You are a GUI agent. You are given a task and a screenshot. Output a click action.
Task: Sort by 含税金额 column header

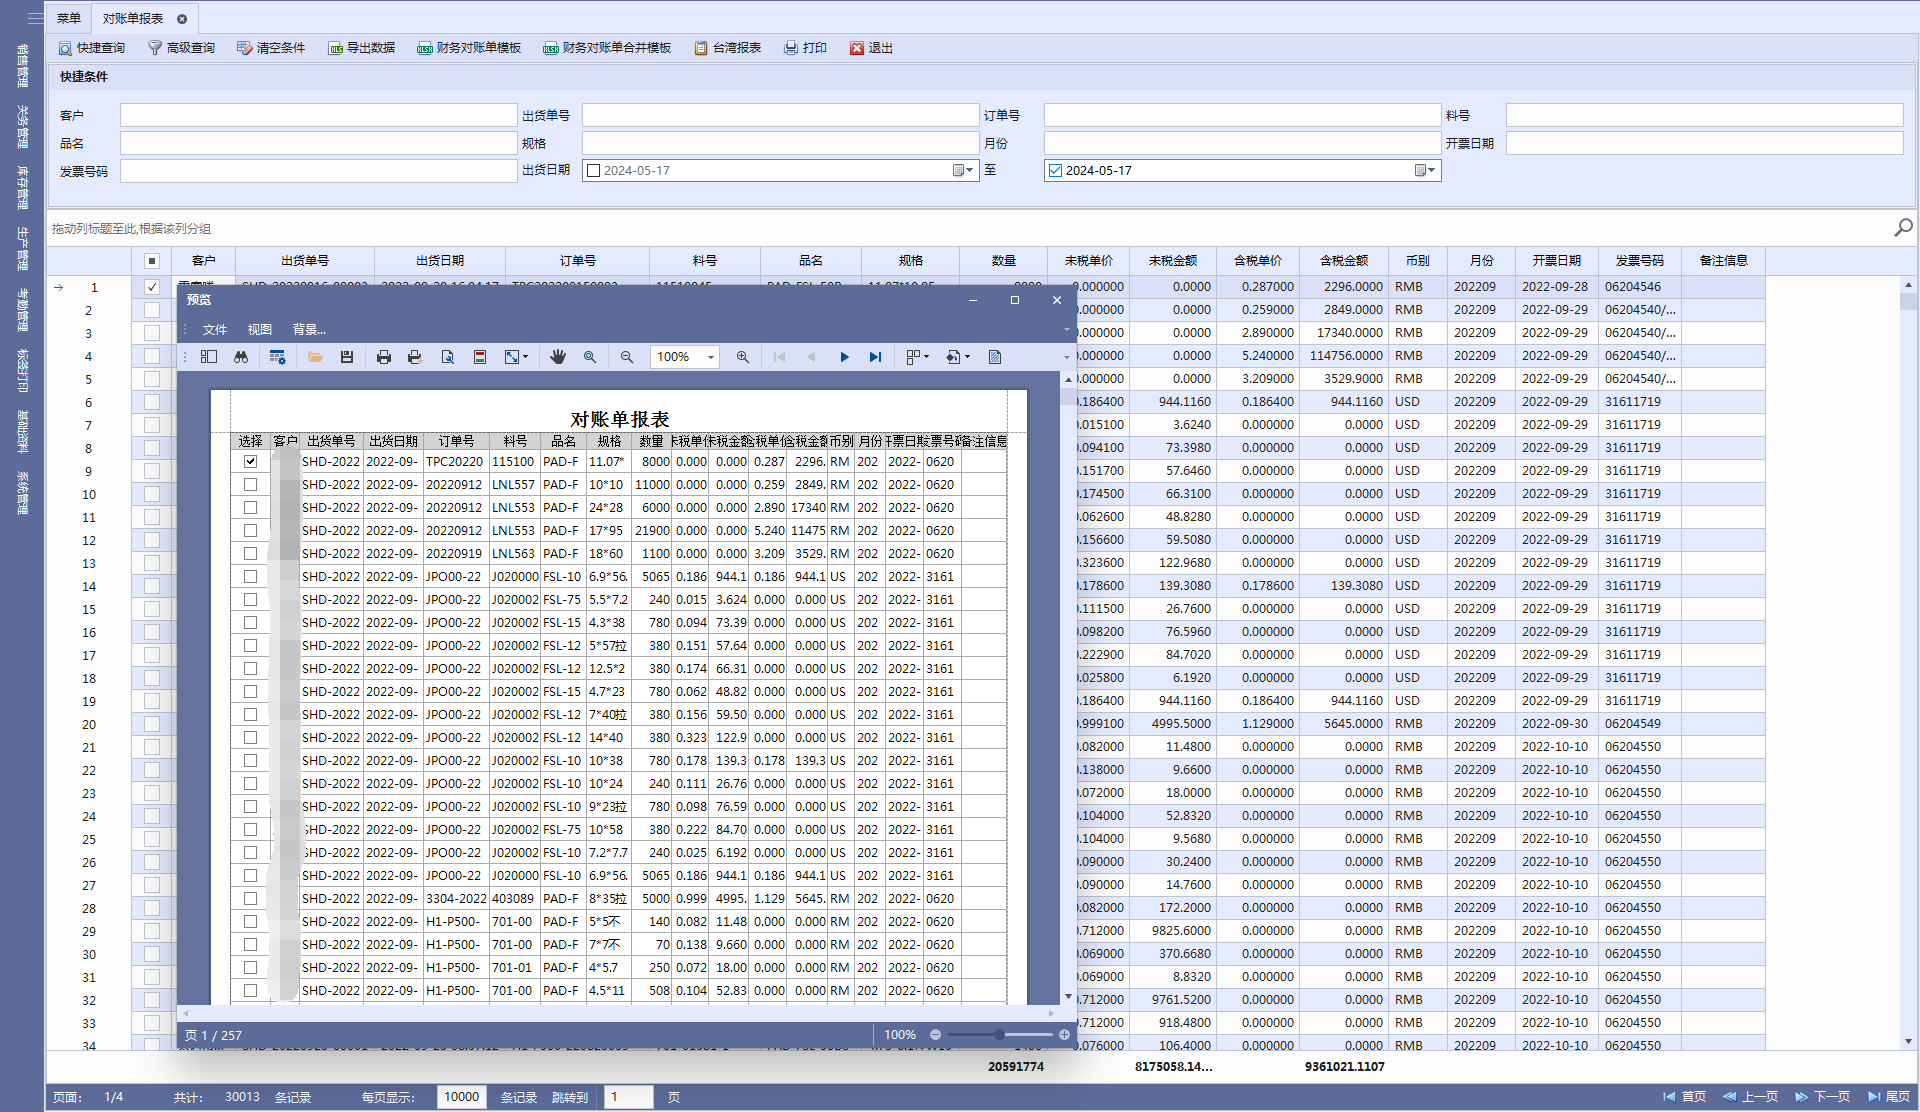tap(1343, 261)
